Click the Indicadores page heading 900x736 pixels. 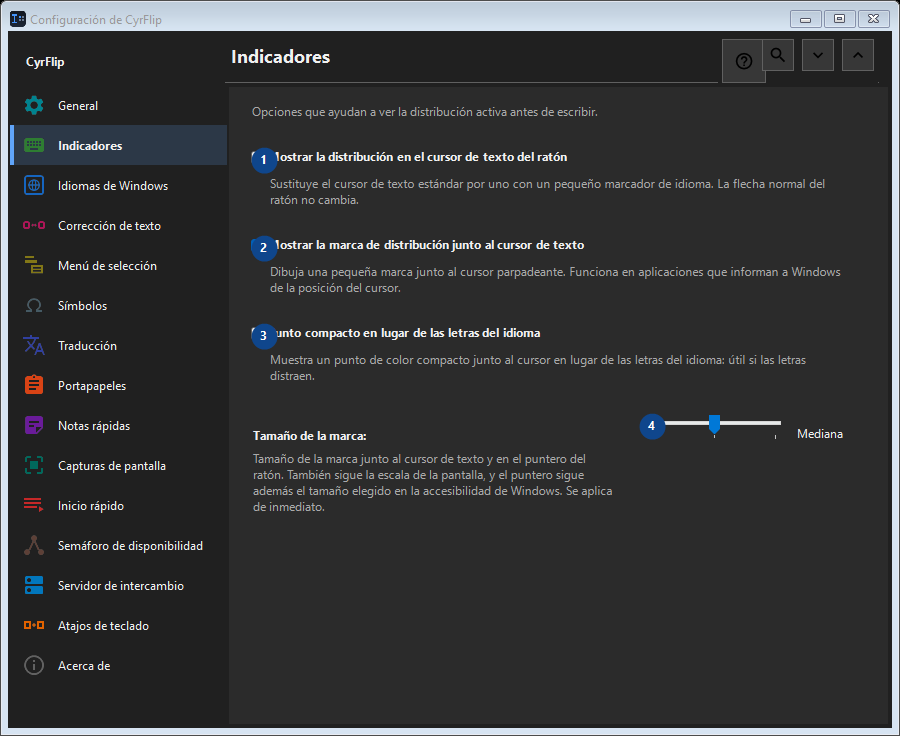point(280,57)
